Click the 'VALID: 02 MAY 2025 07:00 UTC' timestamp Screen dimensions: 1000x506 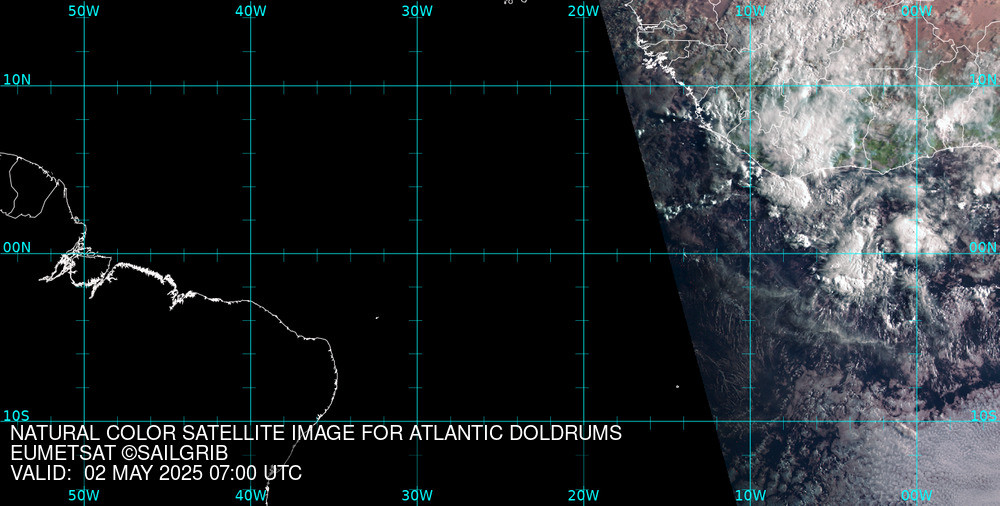tap(156, 473)
